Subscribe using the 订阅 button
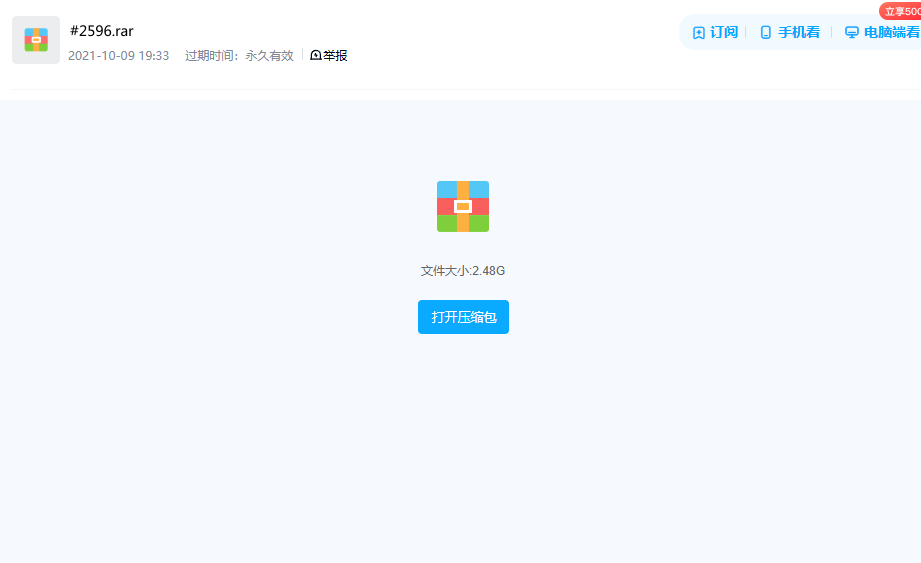The width and height of the screenshot is (921, 563). pyautogui.click(x=715, y=32)
